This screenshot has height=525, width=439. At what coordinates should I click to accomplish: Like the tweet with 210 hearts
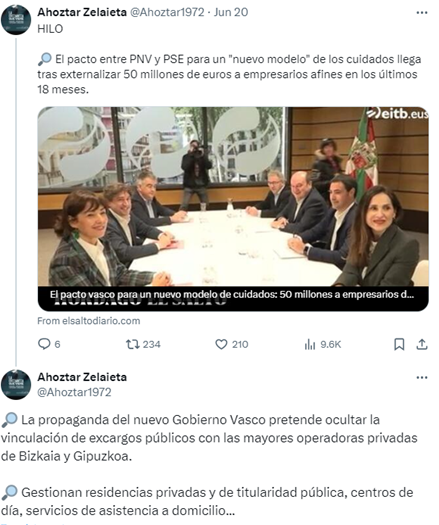coord(221,344)
